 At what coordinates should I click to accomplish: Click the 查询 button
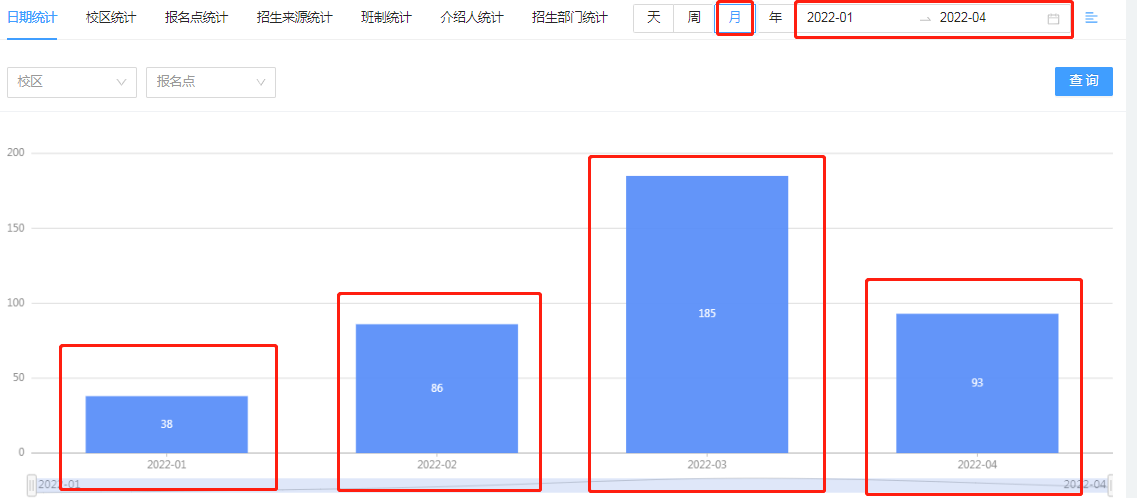pyautogui.click(x=1083, y=81)
